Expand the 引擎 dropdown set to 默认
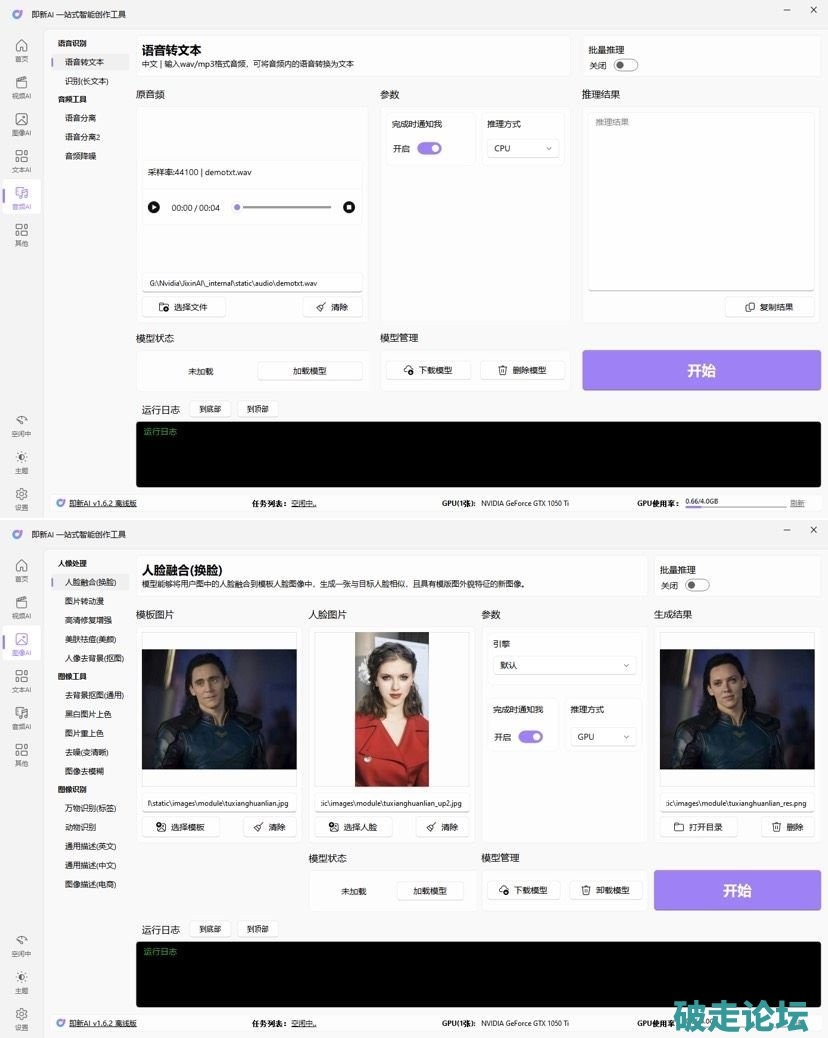The height and width of the screenshot is (1038, 828). tap(565, 665)
